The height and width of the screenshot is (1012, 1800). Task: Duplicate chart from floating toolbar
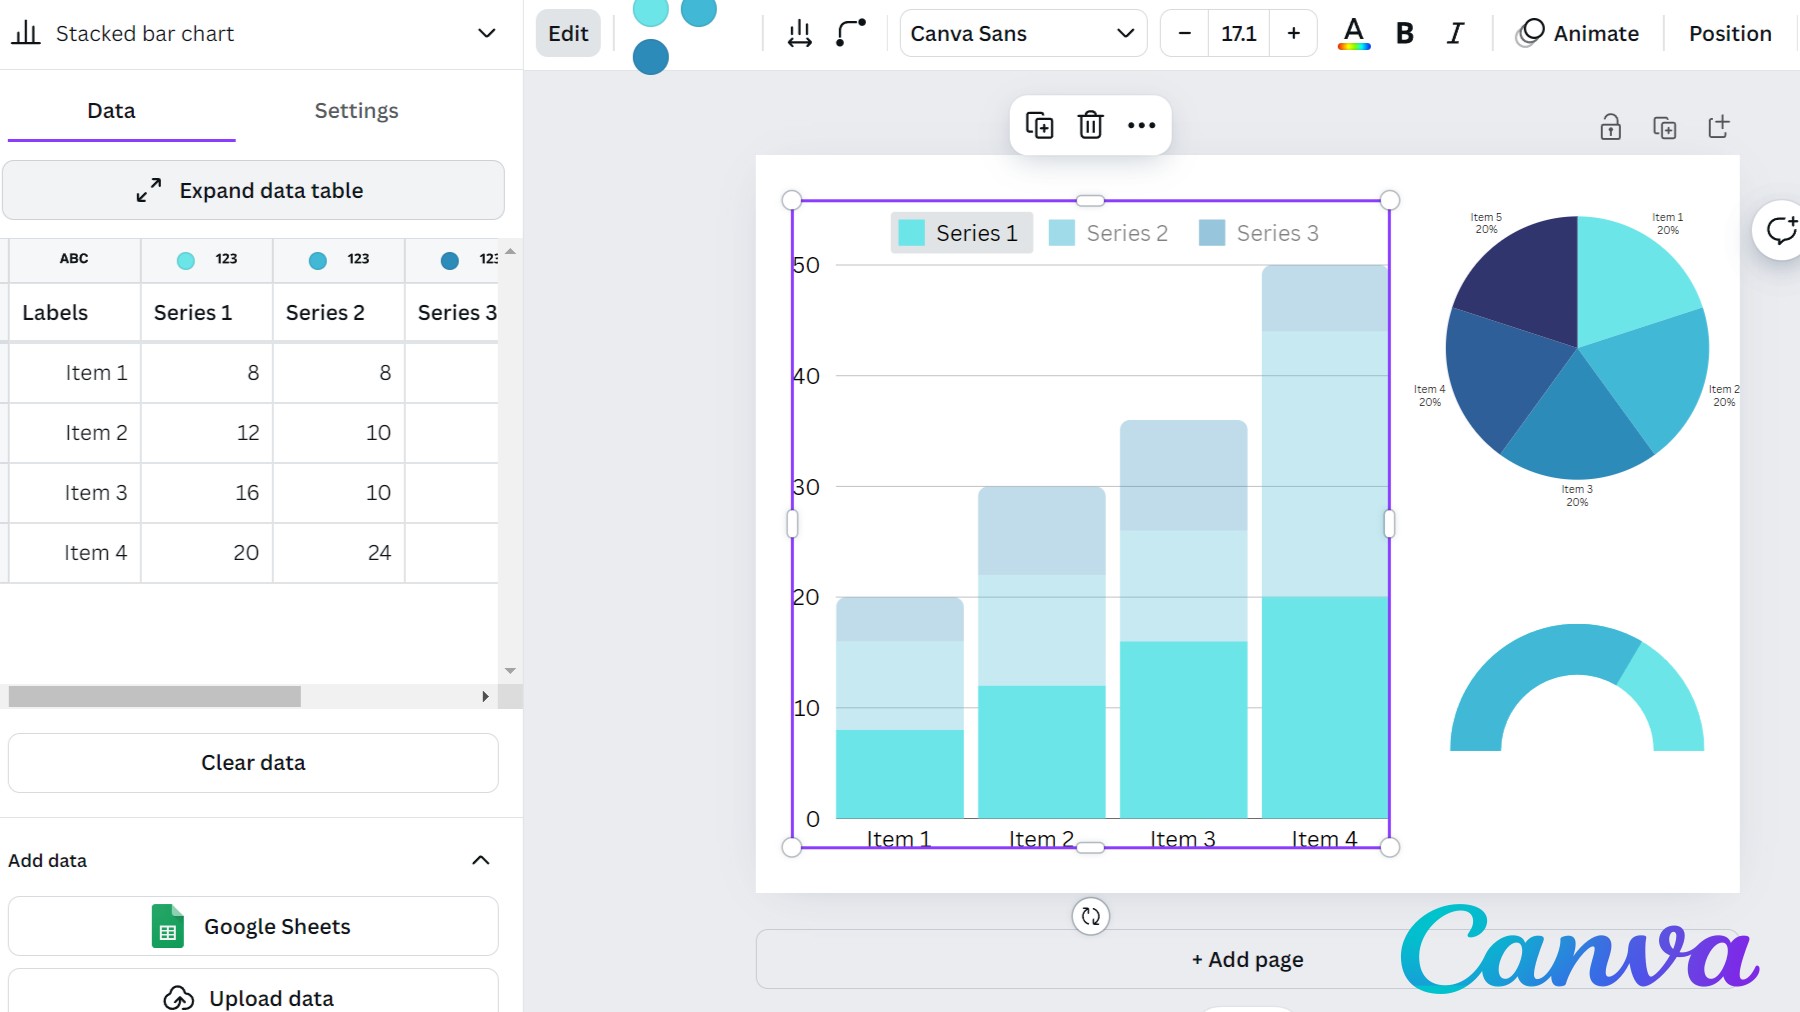click(1039, 125)
